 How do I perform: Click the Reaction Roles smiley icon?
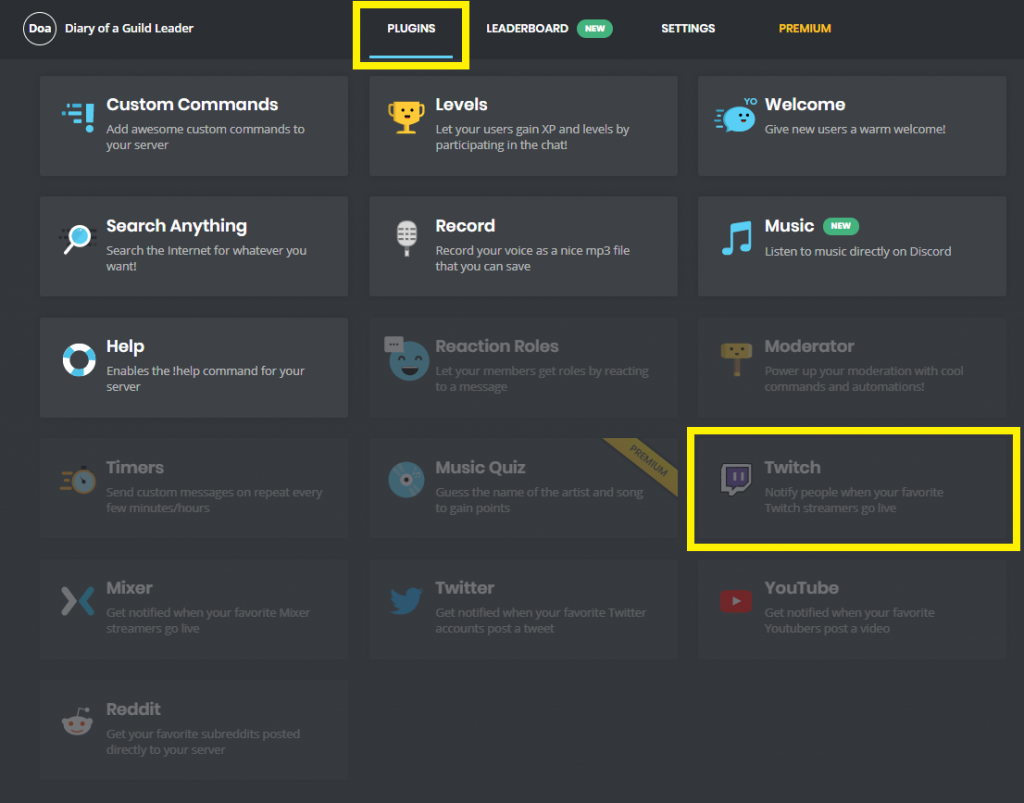[407, 358]
